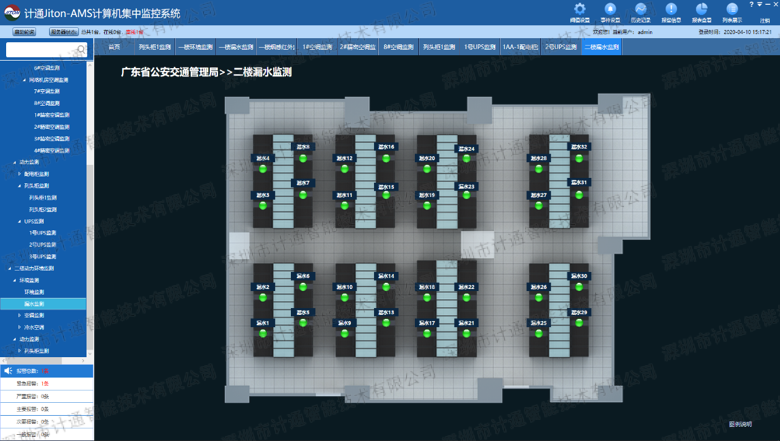Screen dimensions: 780x441
Task: Open the alarm information exclamation icon
Action: [x=671, y=9]
